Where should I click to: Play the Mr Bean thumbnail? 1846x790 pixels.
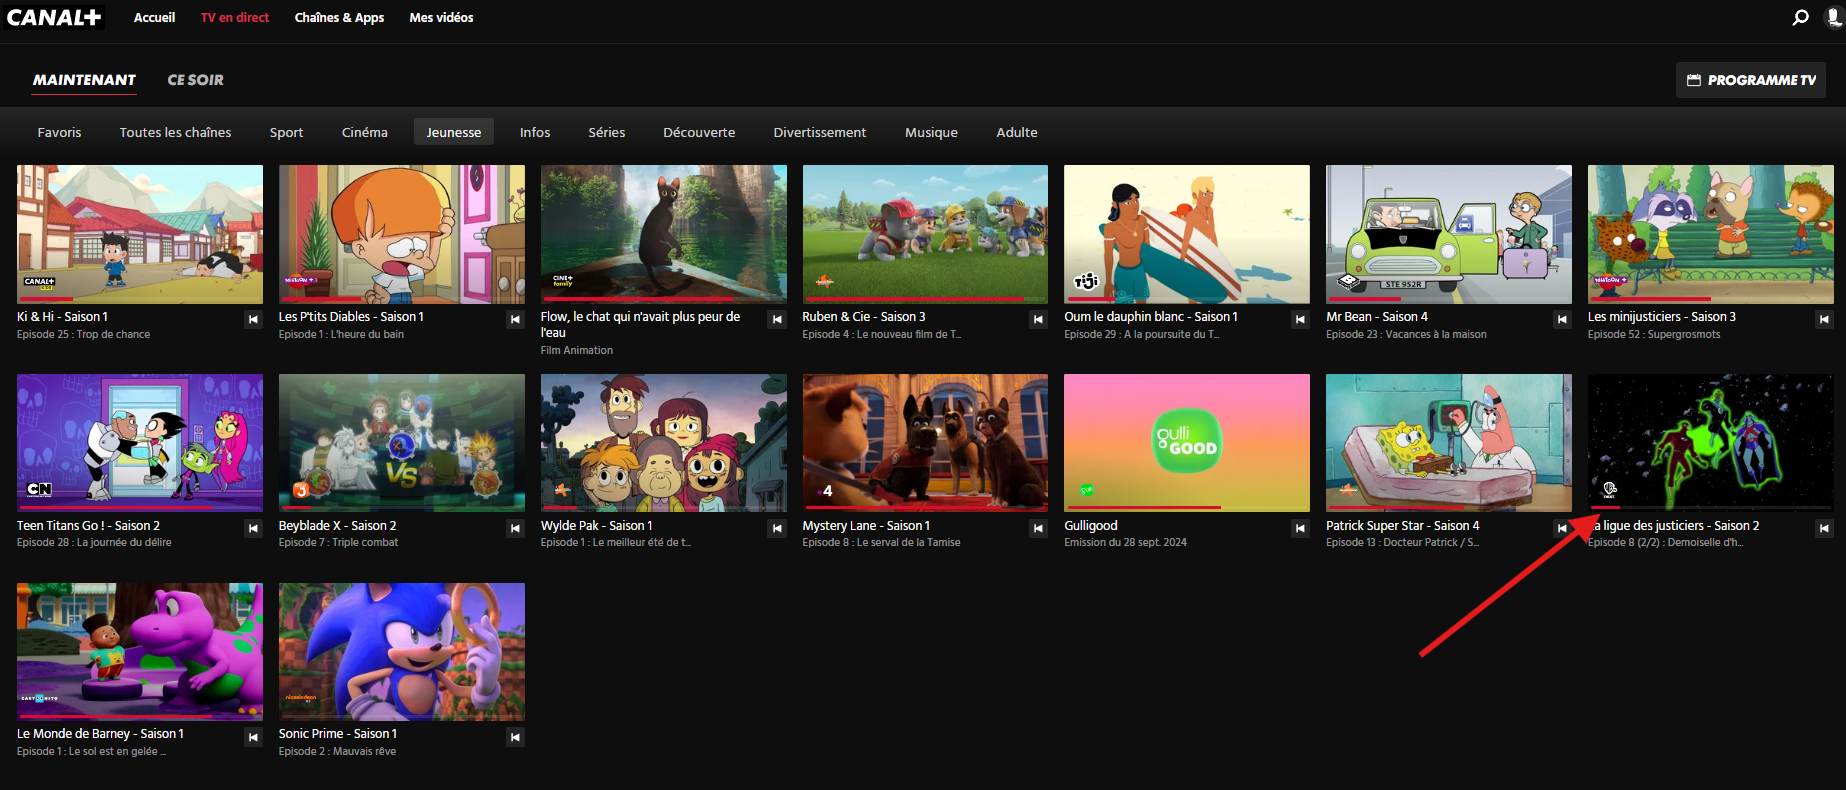1449,234
